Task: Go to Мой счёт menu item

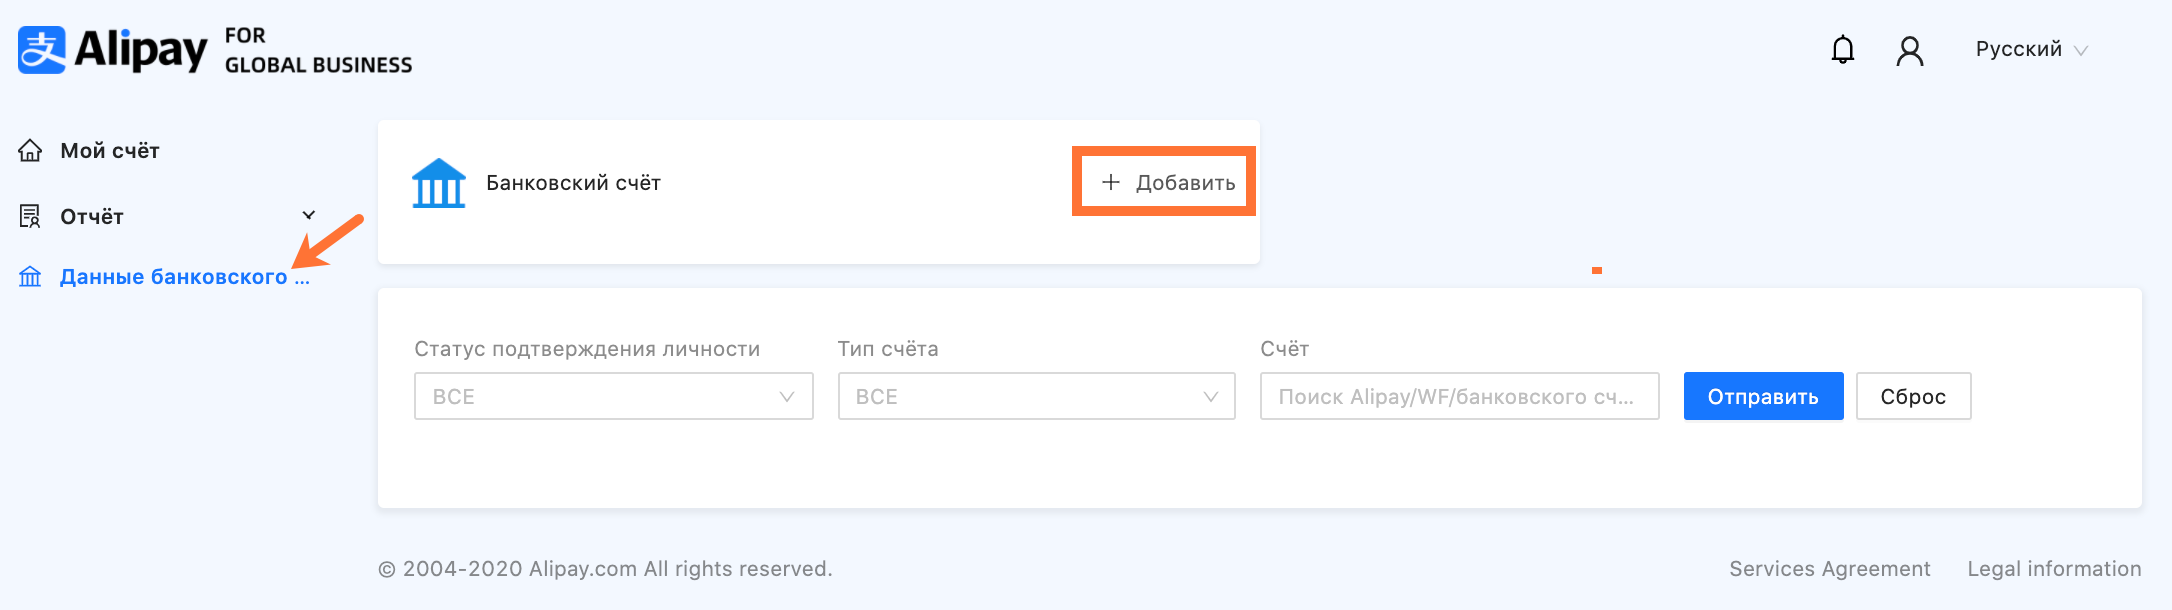Action: coord(110,151)
